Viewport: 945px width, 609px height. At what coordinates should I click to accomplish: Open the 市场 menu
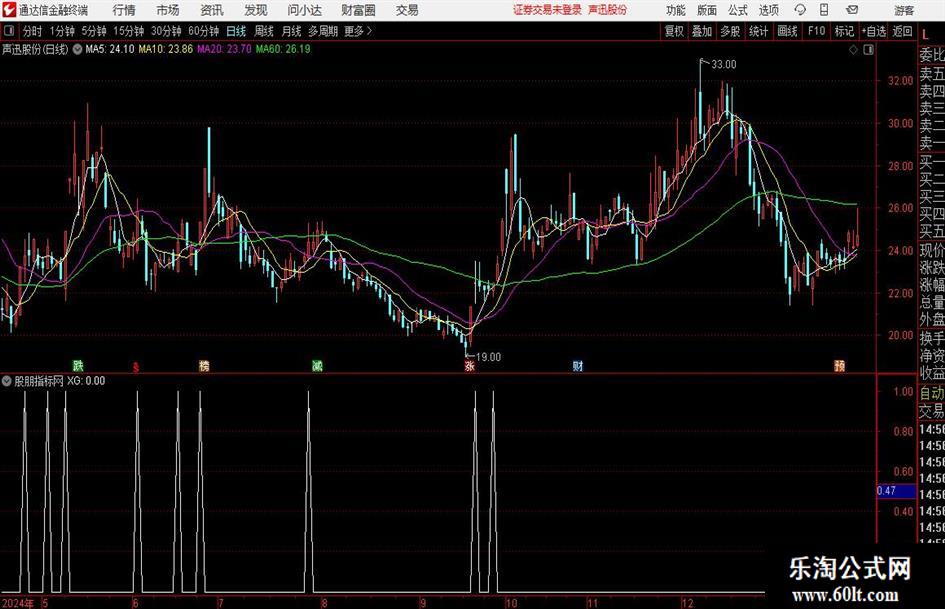pyautogui.click(x=168, y=10)
